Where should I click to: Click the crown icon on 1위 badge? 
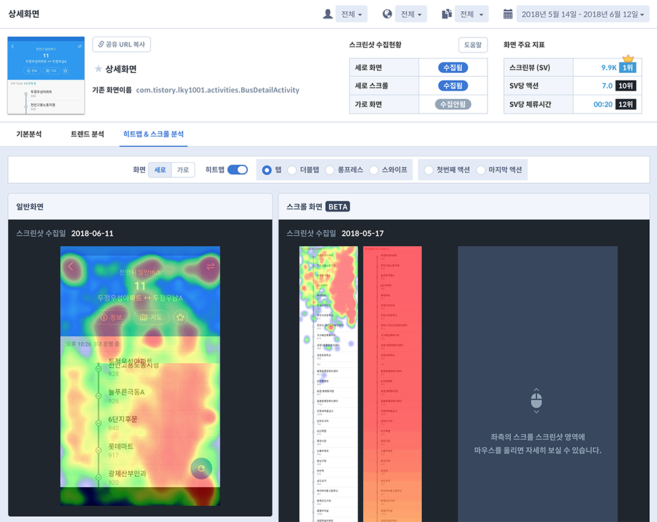(628, 60)
